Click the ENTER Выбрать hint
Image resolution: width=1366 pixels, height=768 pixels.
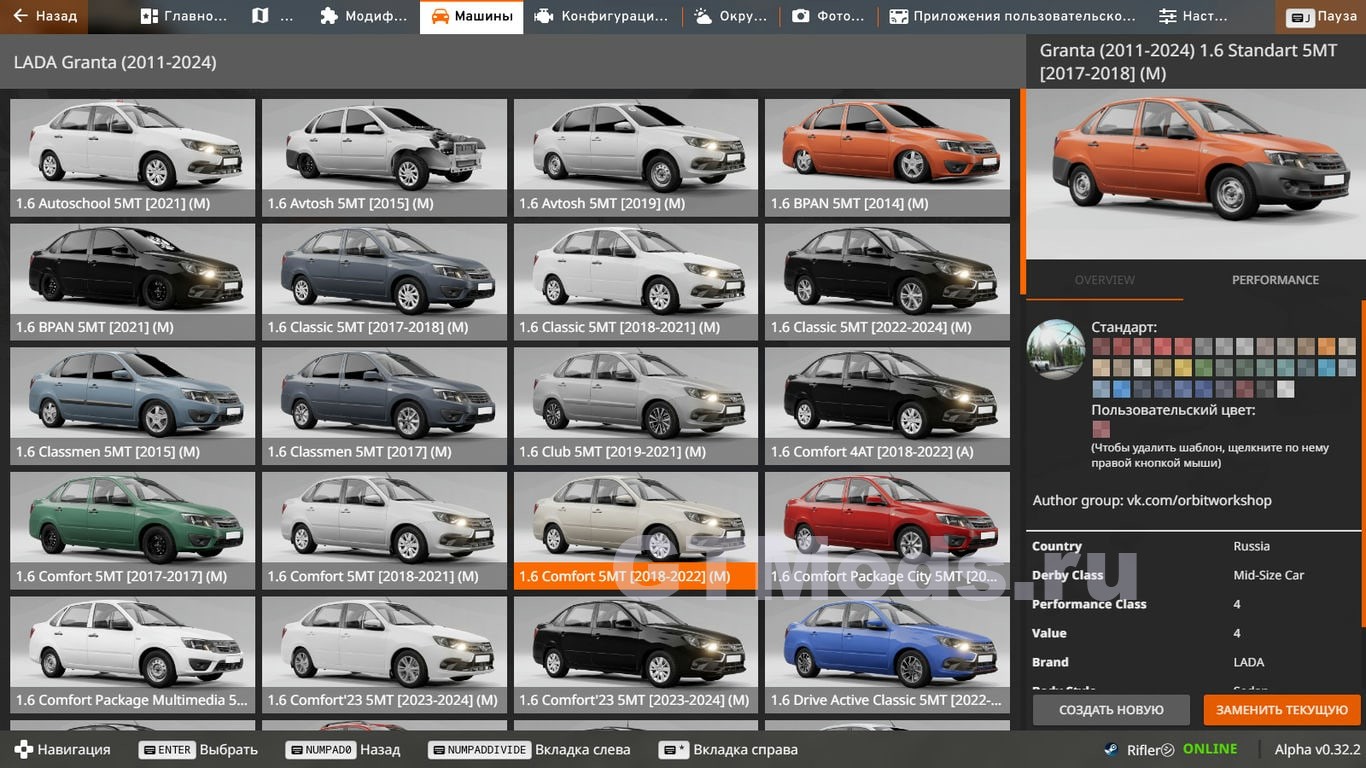click(198, 750)
